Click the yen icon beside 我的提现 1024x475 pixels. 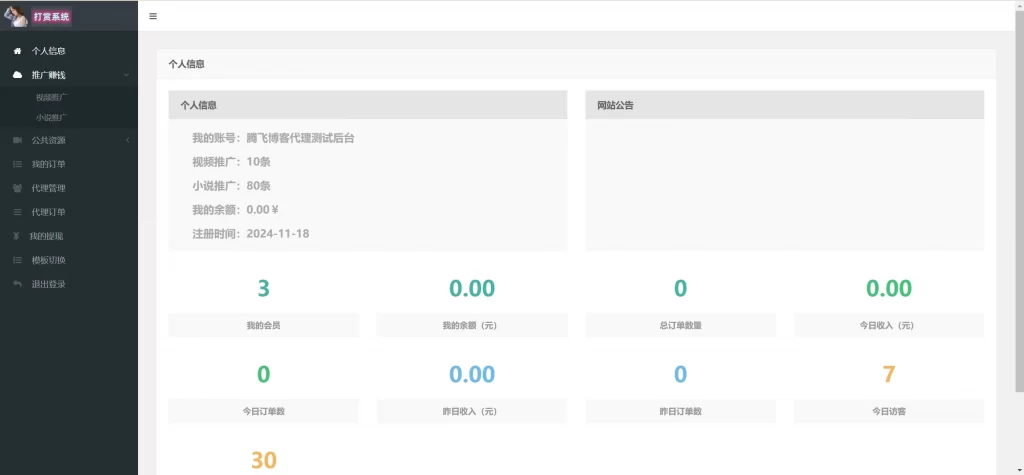click(x=17, y=236)
